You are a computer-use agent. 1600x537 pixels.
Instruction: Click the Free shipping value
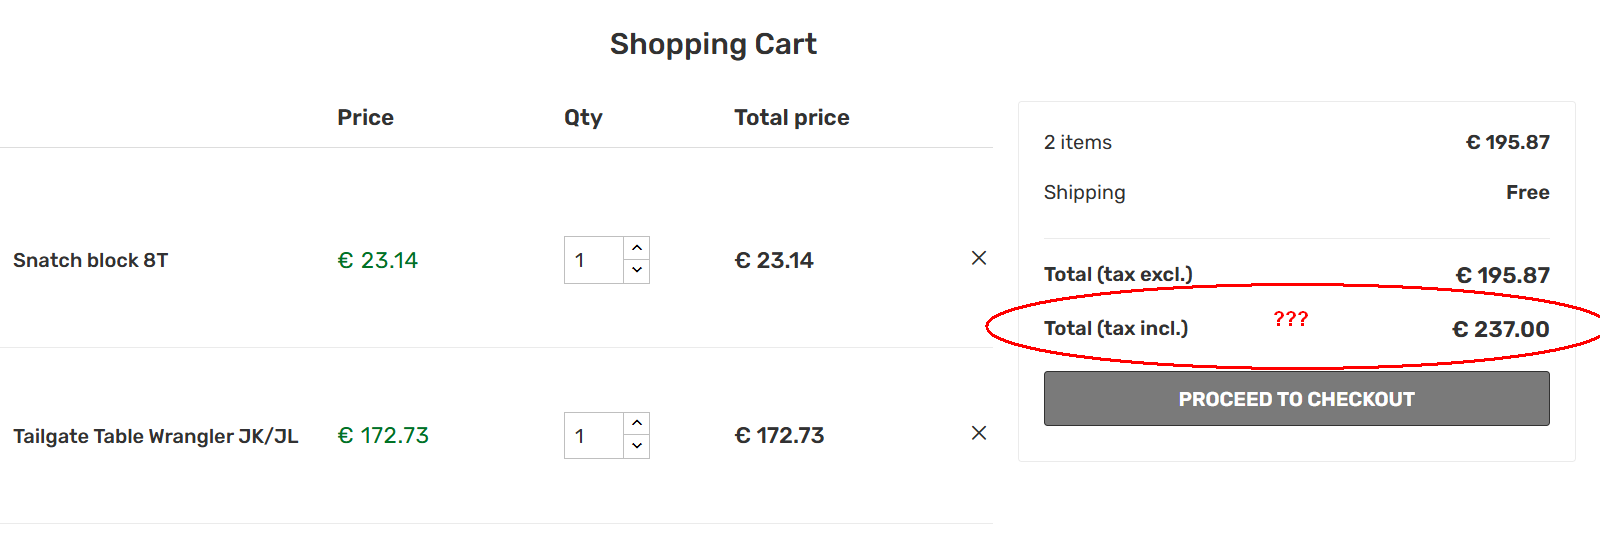click(x=1527, y=192)
